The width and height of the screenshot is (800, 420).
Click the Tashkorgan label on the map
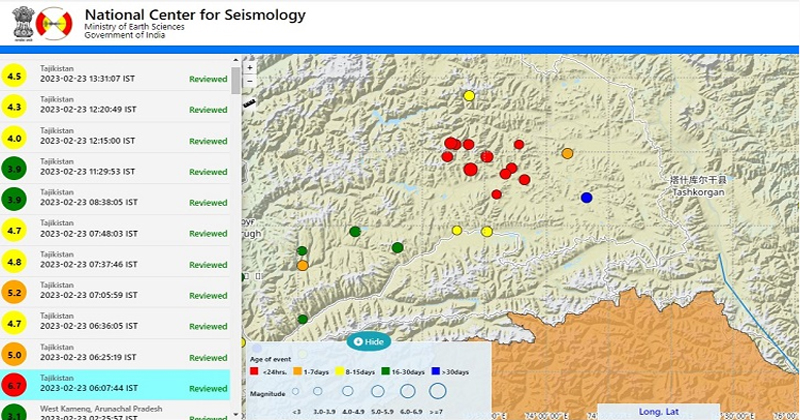point(698,192)
